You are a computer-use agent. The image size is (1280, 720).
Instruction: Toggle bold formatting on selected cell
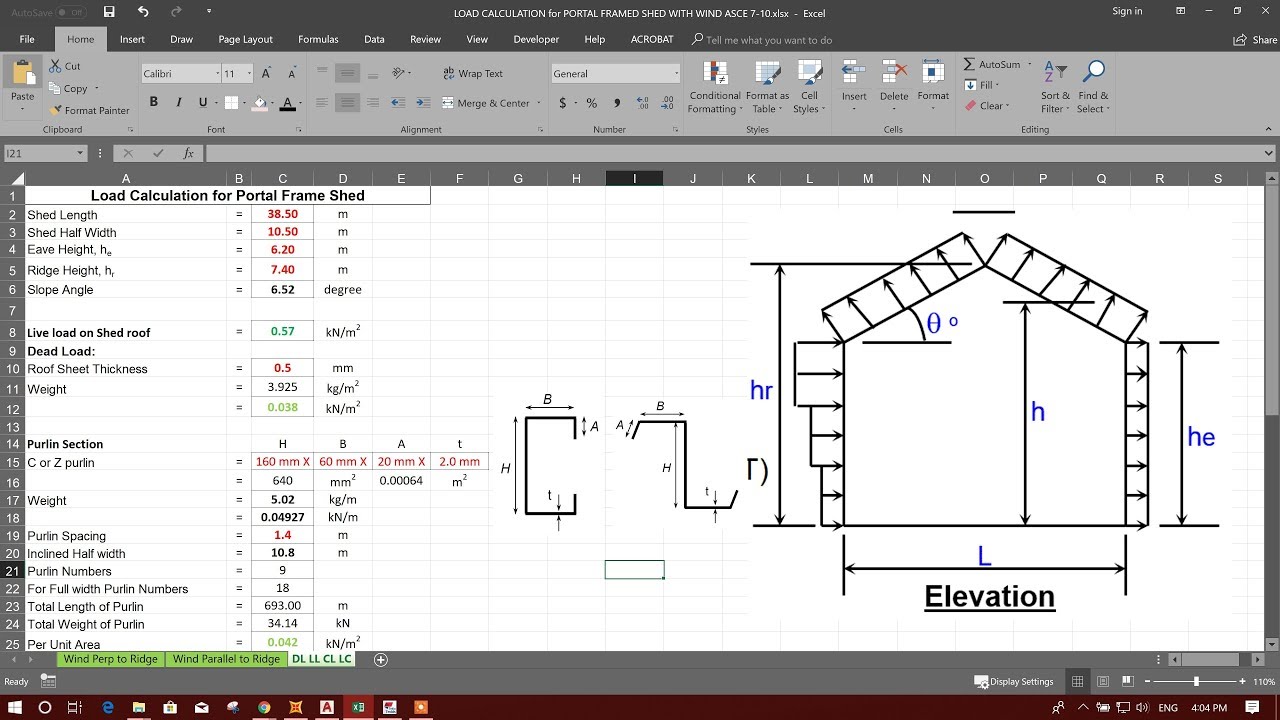point(152,102)
